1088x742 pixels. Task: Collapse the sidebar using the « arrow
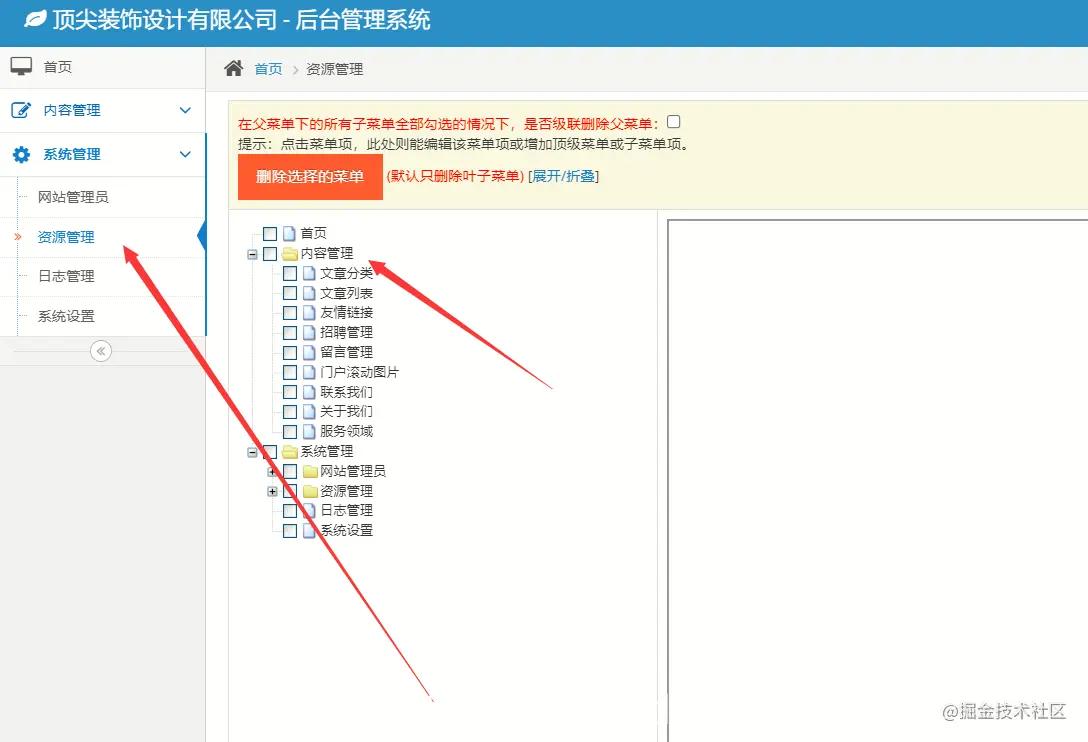click(101, 351)
